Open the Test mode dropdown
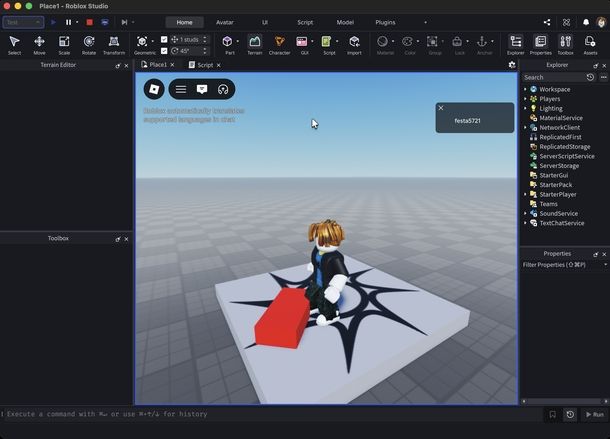The image size is (610, 439). [x=23, y=22]
